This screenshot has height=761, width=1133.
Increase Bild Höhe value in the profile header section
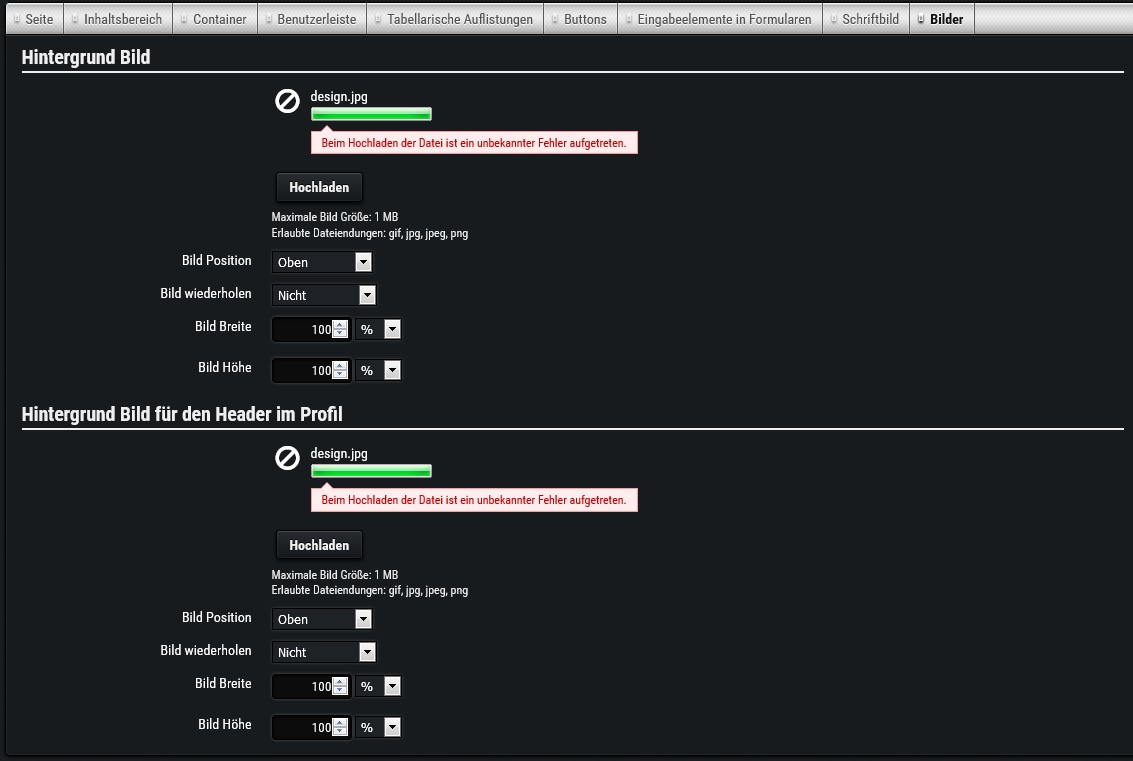(x=340, y=722)
